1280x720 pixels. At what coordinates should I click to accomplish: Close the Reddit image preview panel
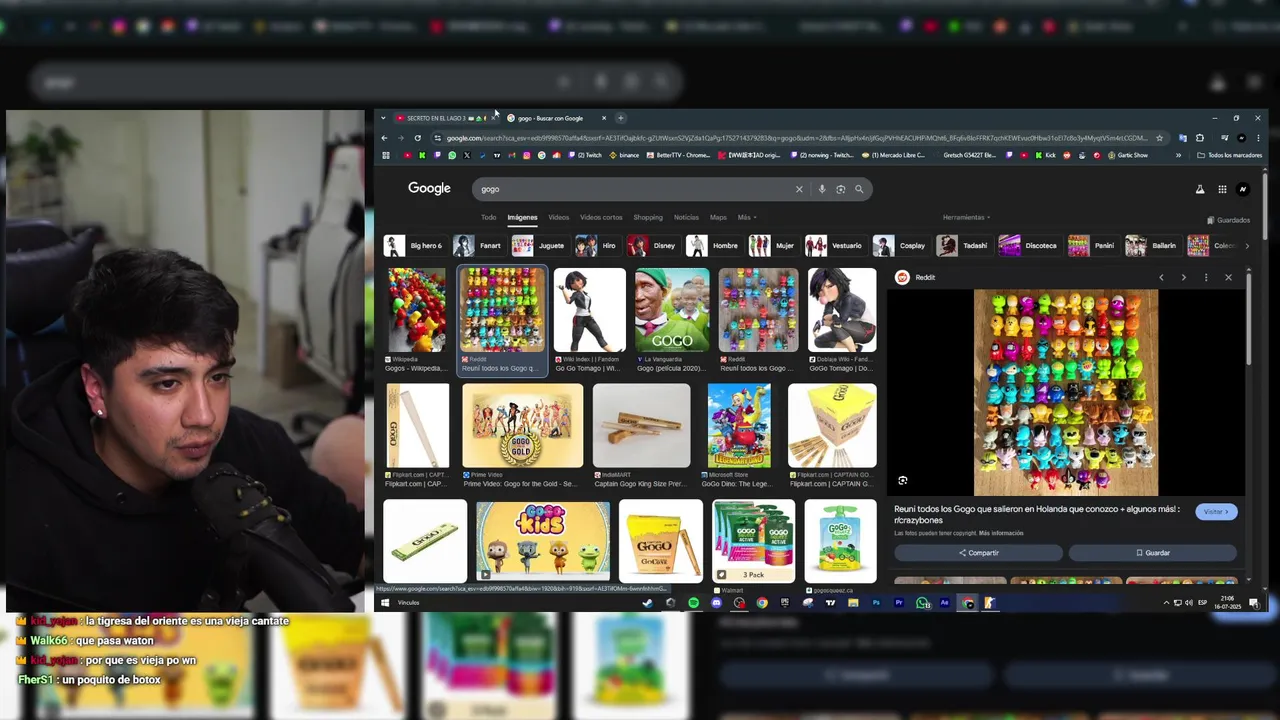pos(1228,277)
